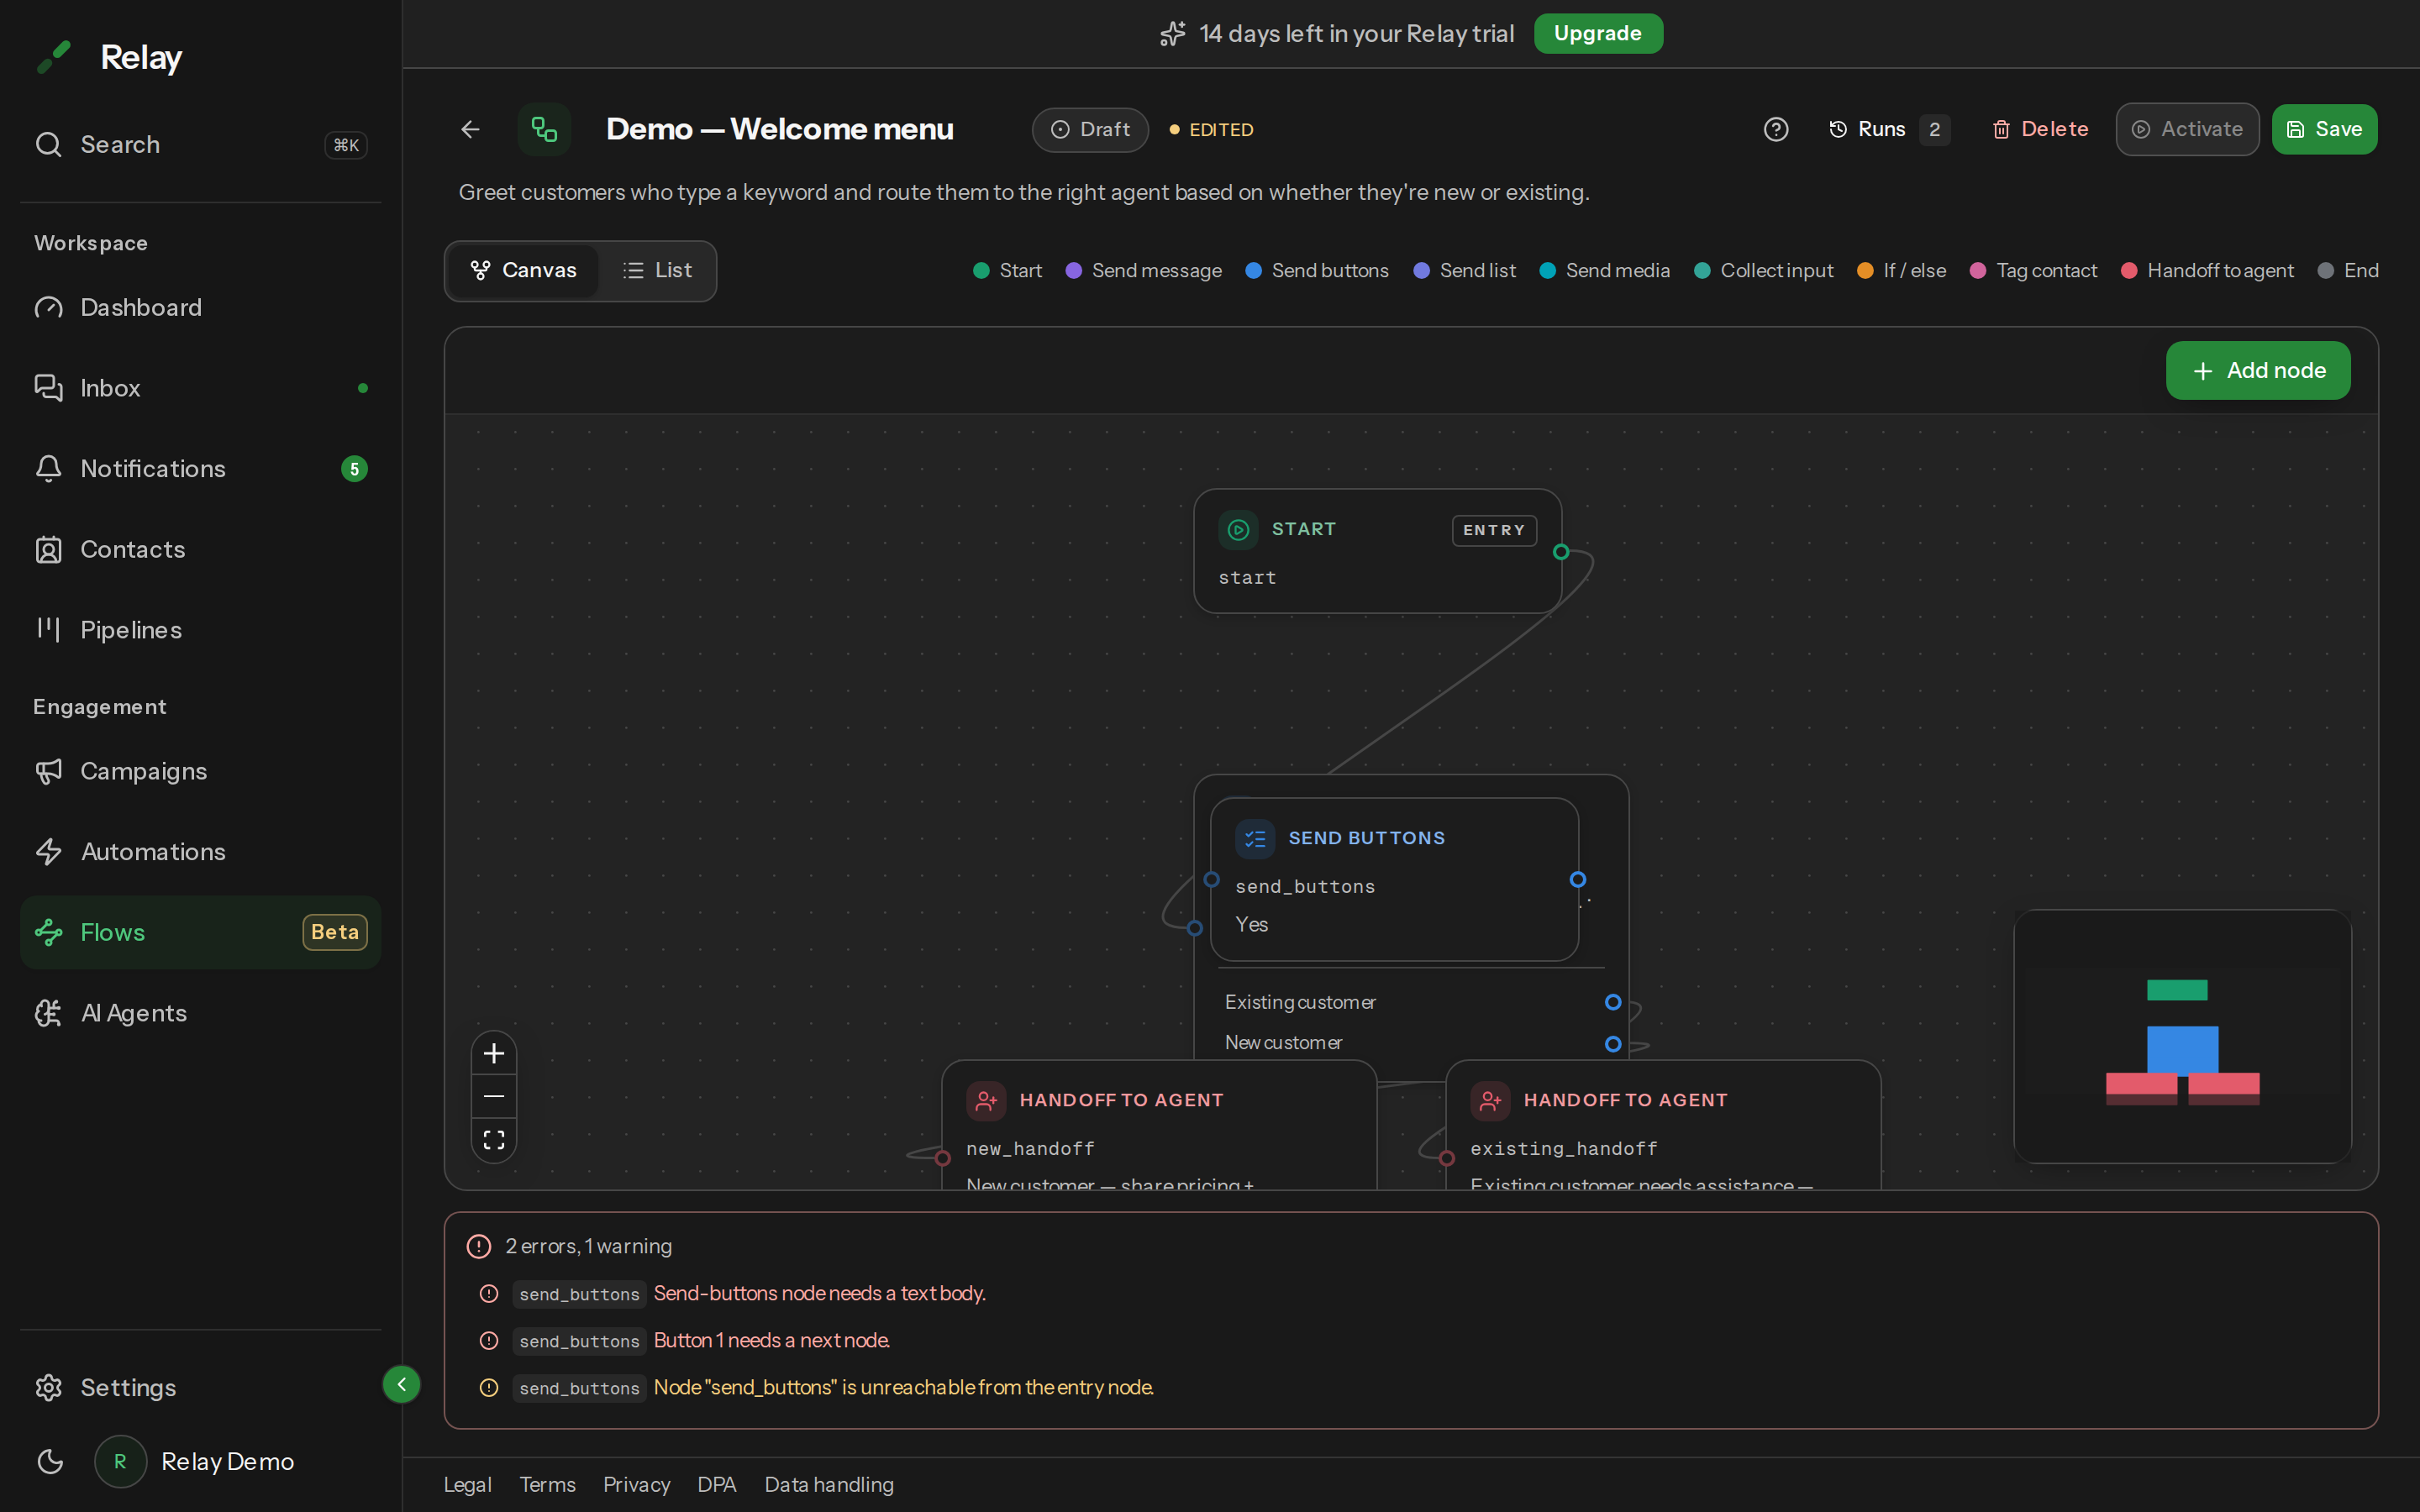The image size is (2420, 1512).
Task: Click the existing_handoff input port
Action: (x=1446, y=1158)
